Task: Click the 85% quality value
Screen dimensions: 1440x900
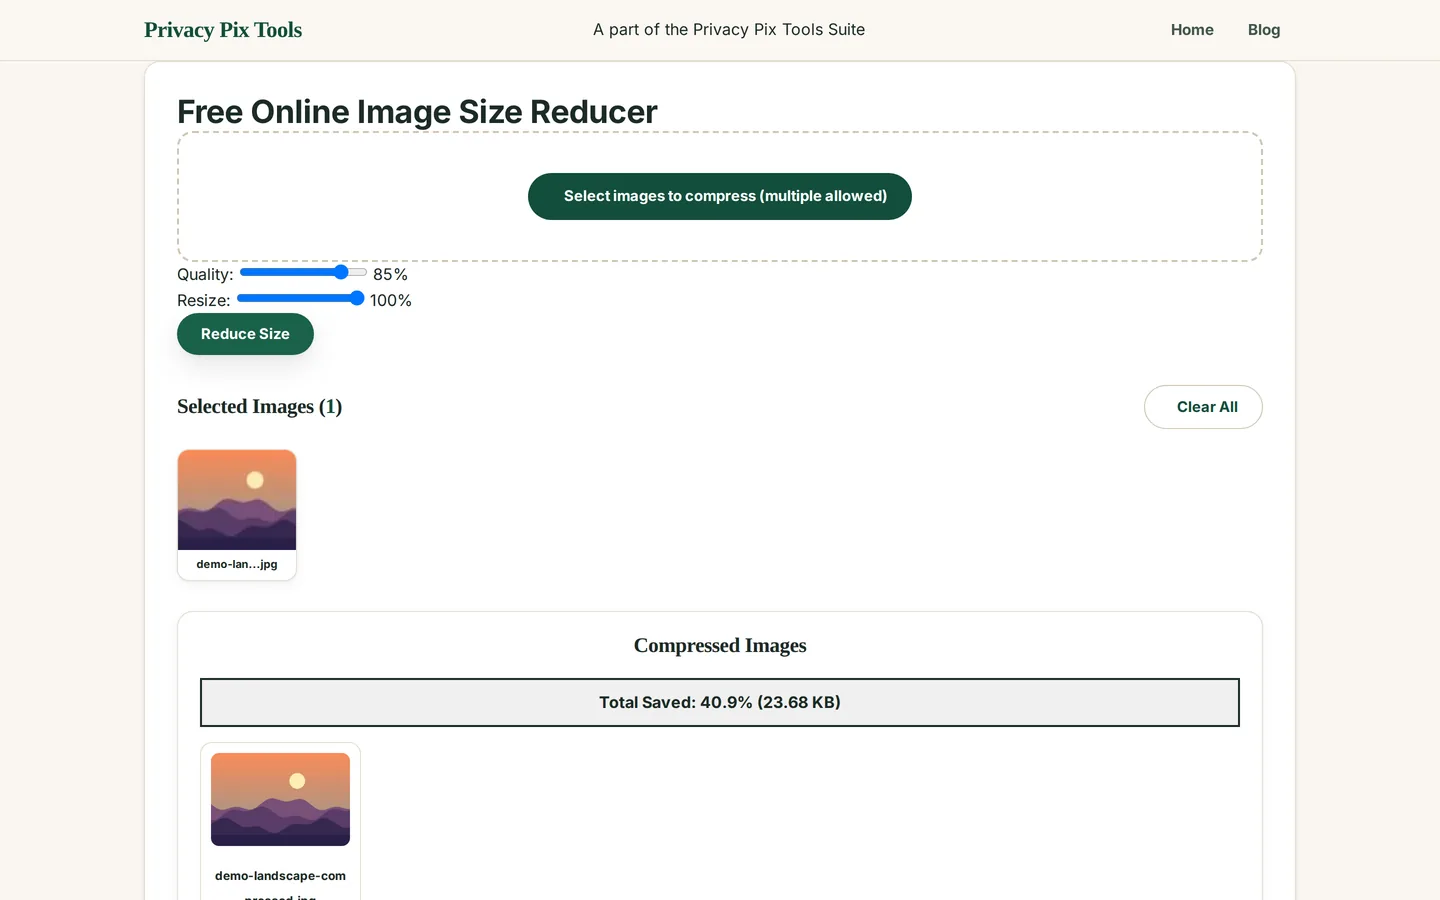Action: point(390,274)
